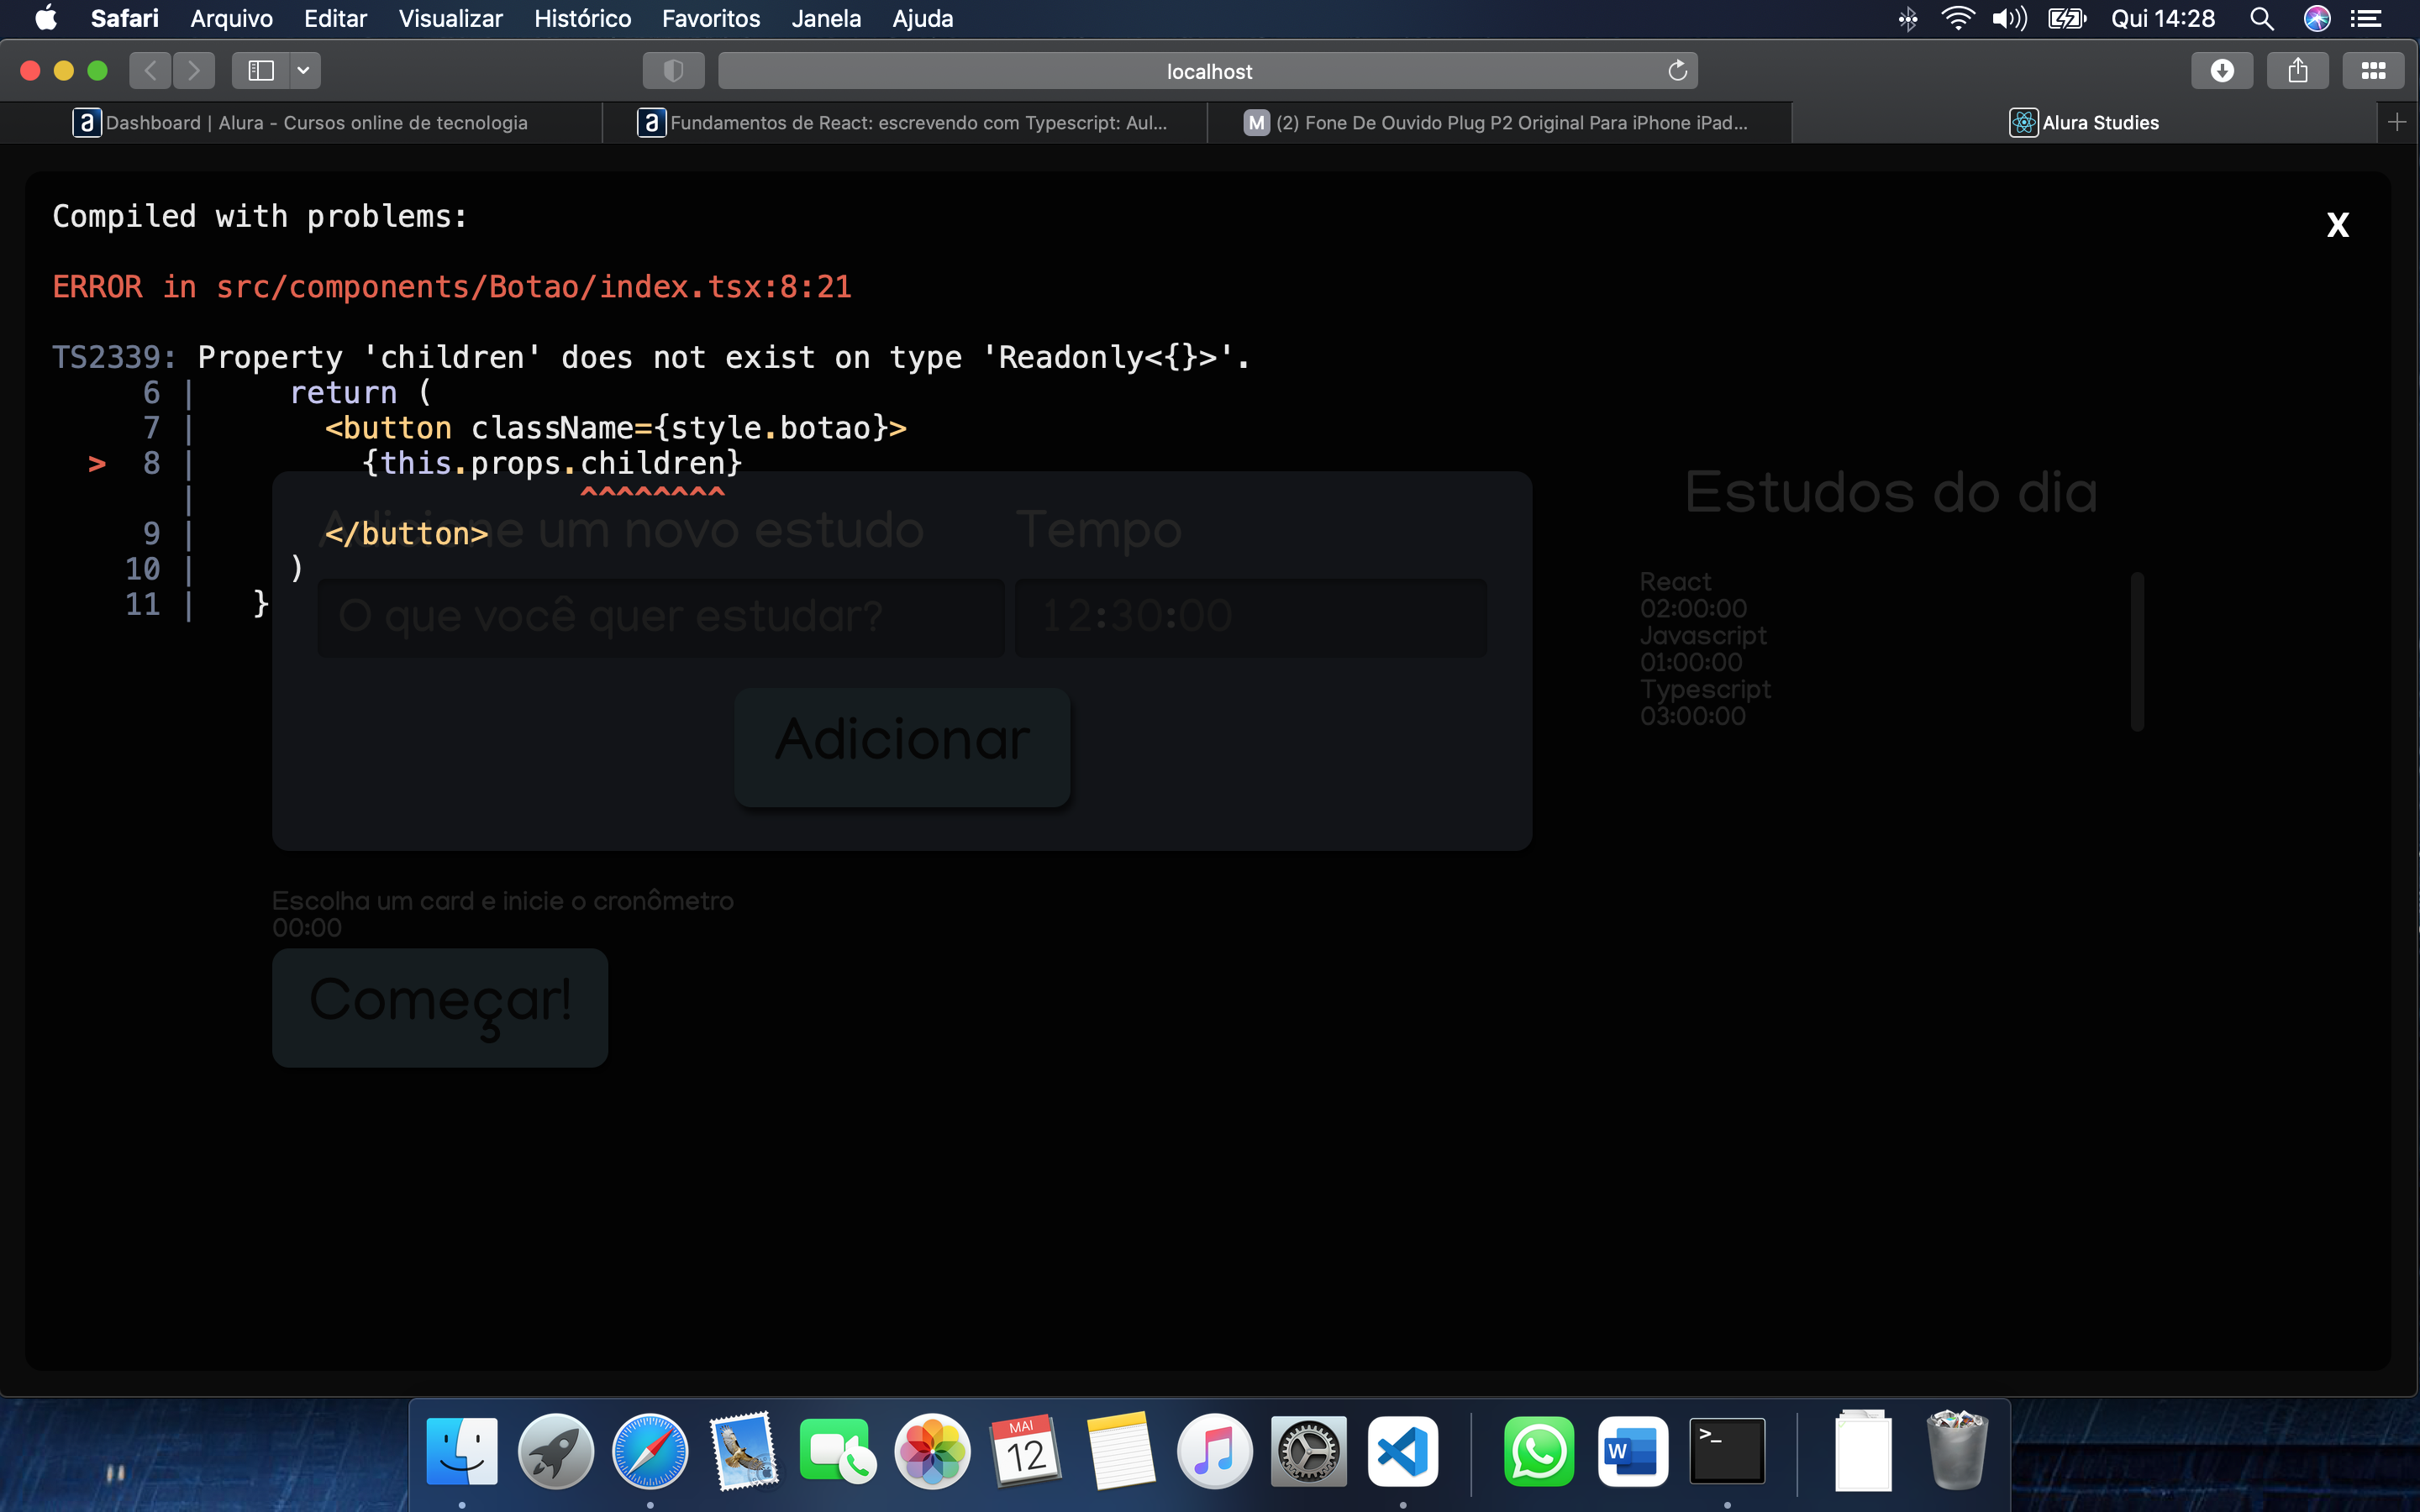Go back with Safari's back arrow
2420x1512 pixels.
(x=150, y=70)
